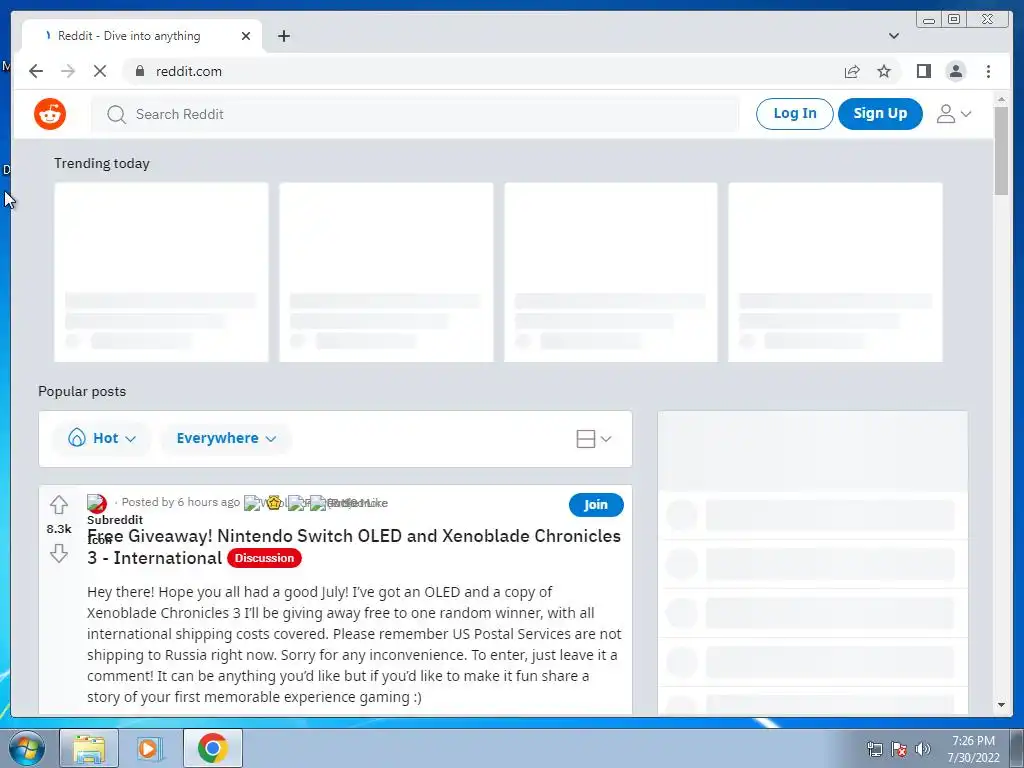Click scrollbar down arrow
This screenshot has height=768, width=1024.
click(1001, 705)
